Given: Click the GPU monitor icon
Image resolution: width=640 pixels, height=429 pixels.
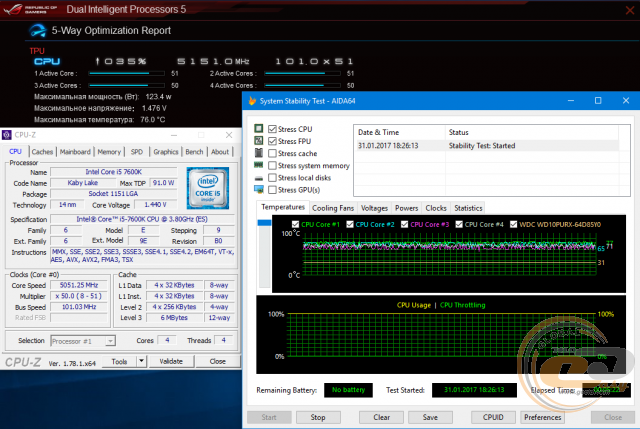Looking at the screenshot, I should (259, 189).
